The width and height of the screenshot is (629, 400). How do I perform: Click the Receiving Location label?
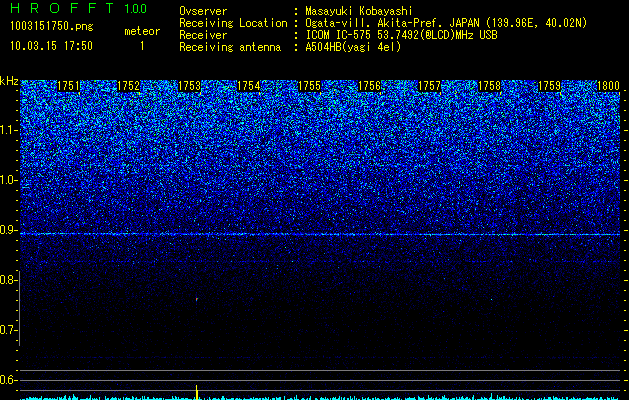(x=233, y=23)
